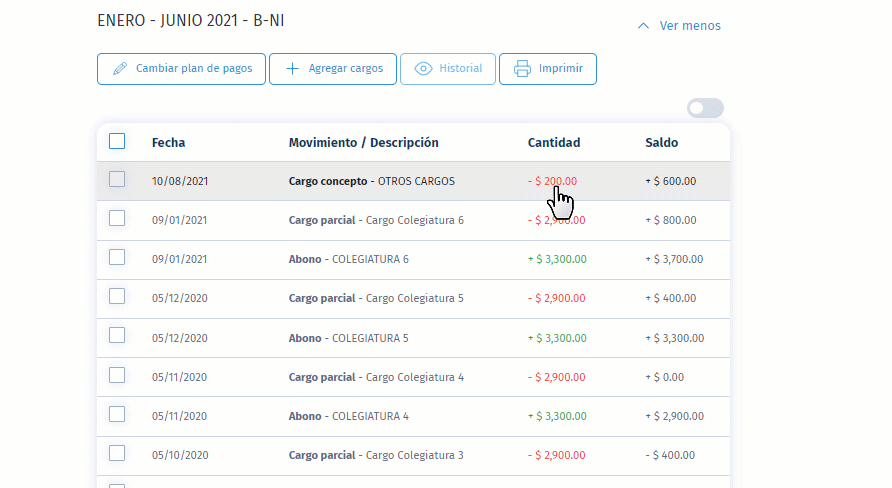This screenshot has width=892, height=488.
Task: View the Historial of movements
Action: (448, 69)
